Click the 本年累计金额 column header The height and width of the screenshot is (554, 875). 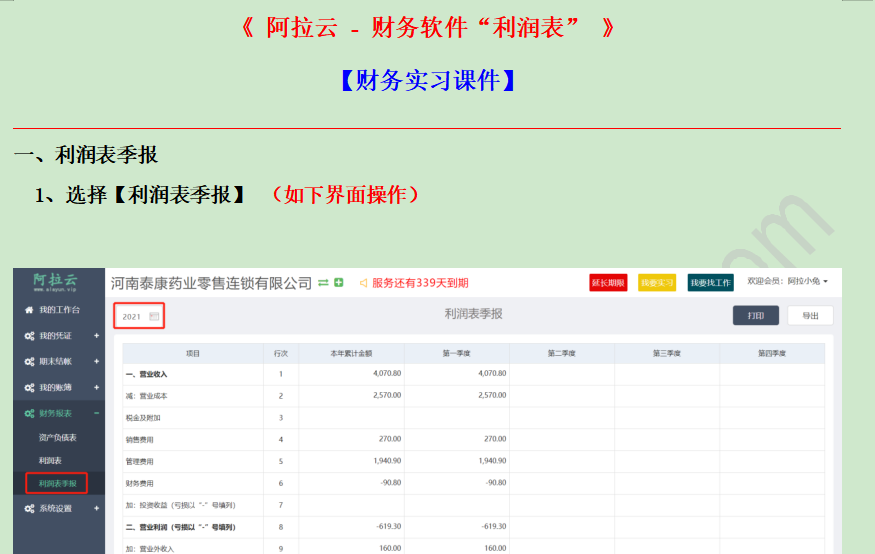[351, 353]
